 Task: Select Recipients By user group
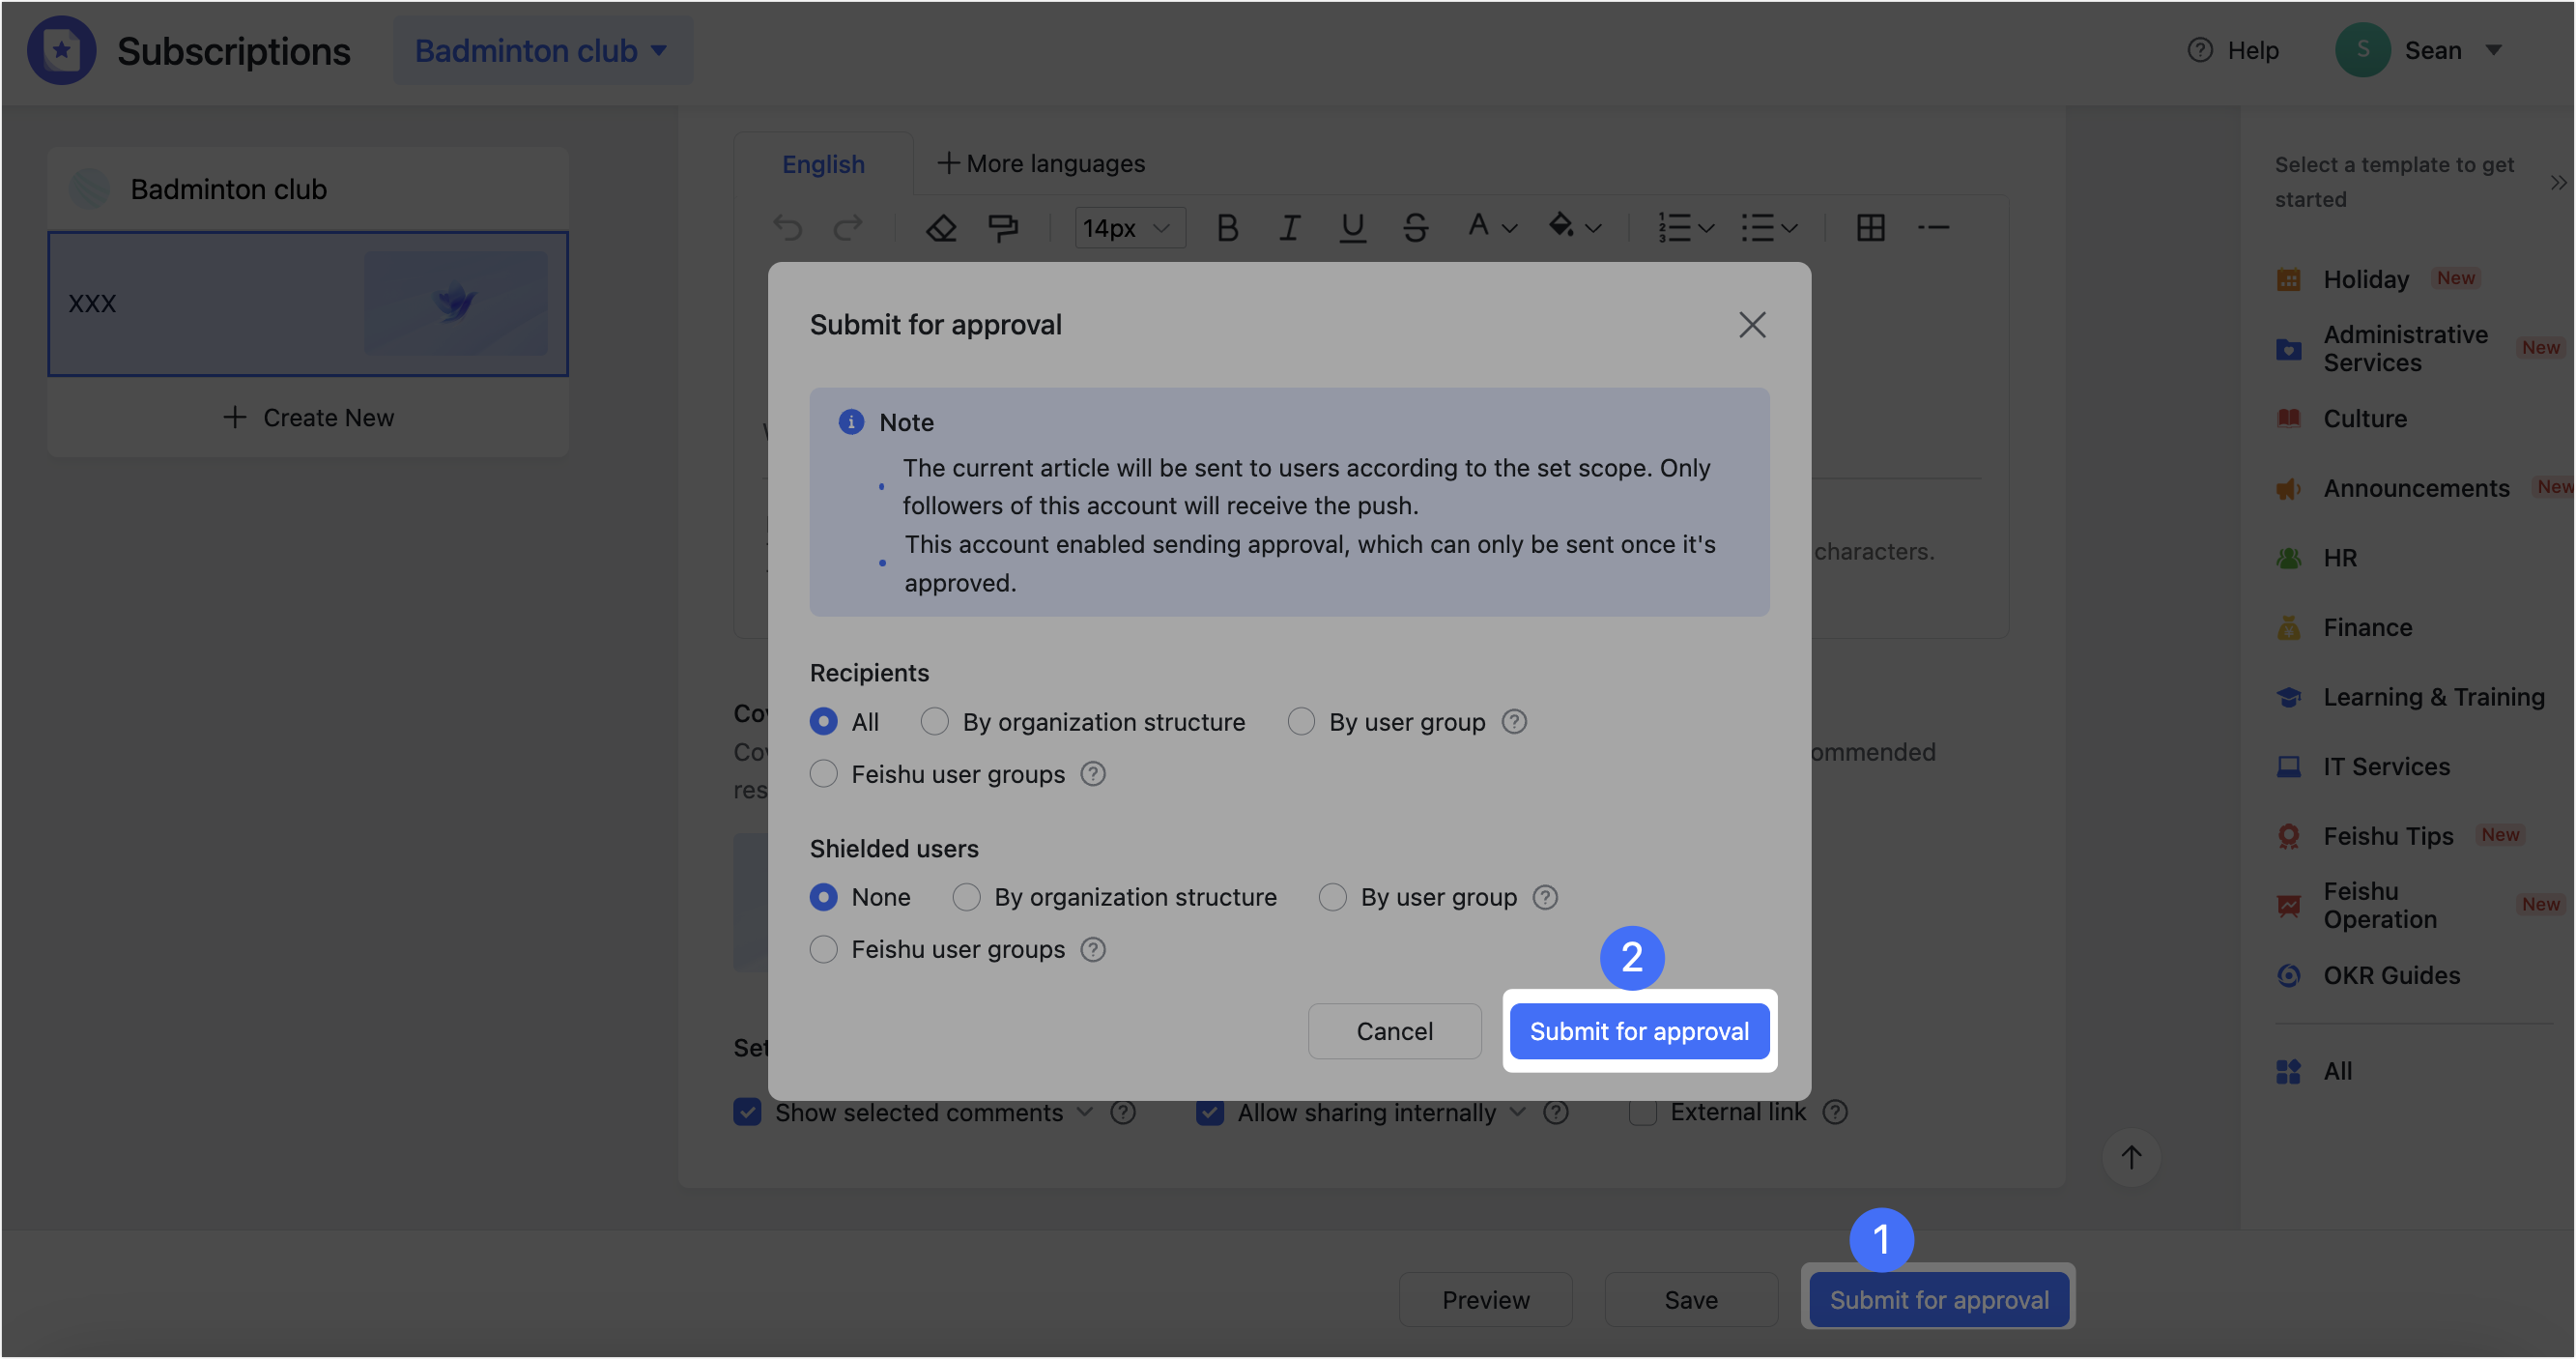click(x=1301, y=721)
